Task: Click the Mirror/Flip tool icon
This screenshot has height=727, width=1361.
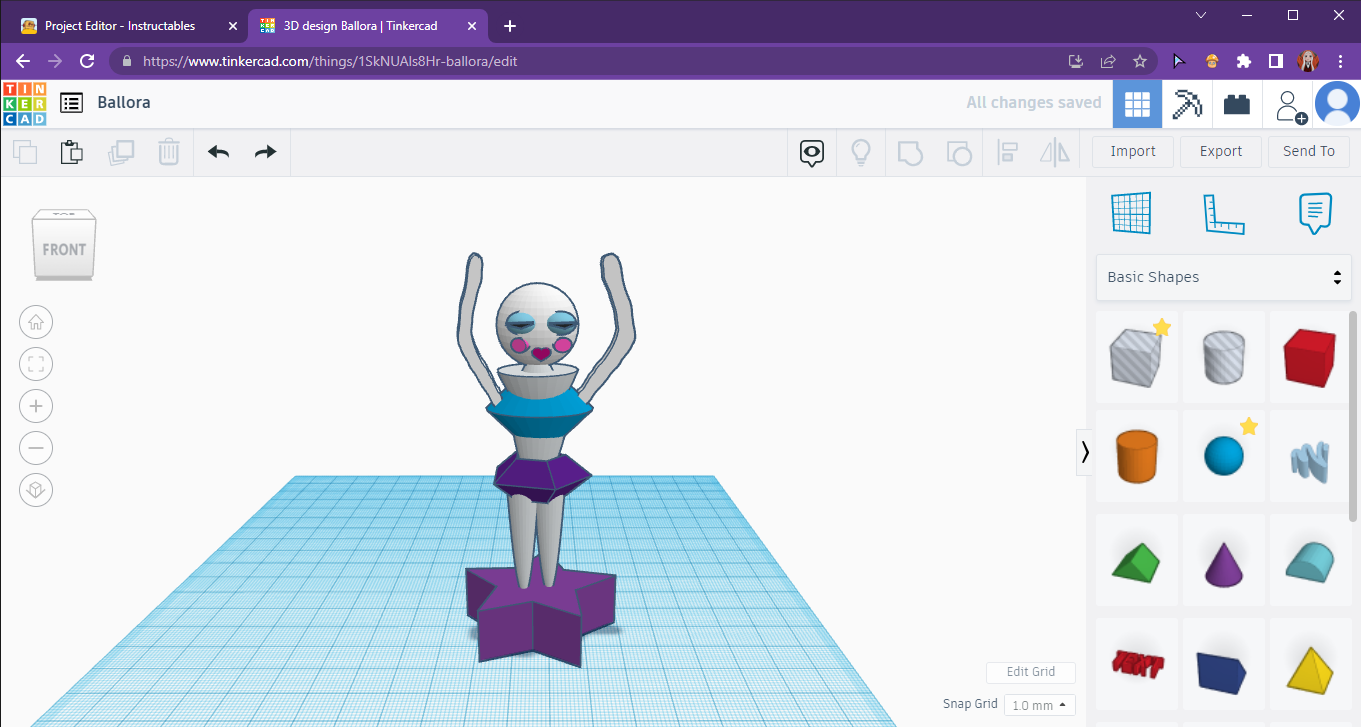Action: pos(1055,152)
